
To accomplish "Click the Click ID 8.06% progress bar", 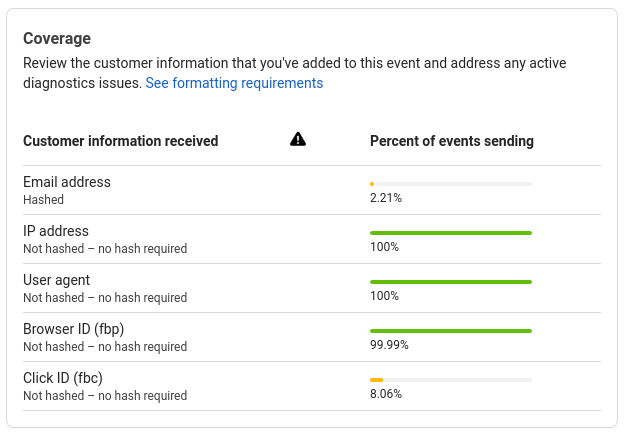I will [x=451, y=380].
